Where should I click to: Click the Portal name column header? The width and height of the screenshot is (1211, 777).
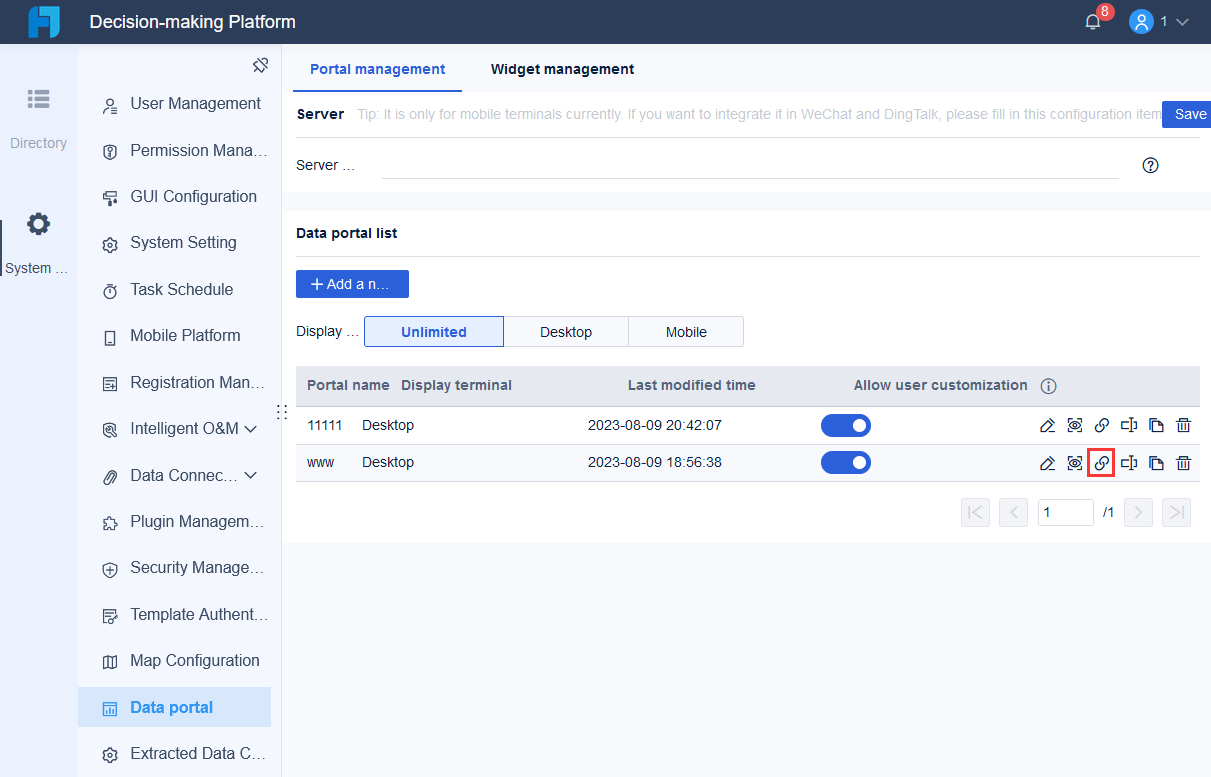coord(348,386)
